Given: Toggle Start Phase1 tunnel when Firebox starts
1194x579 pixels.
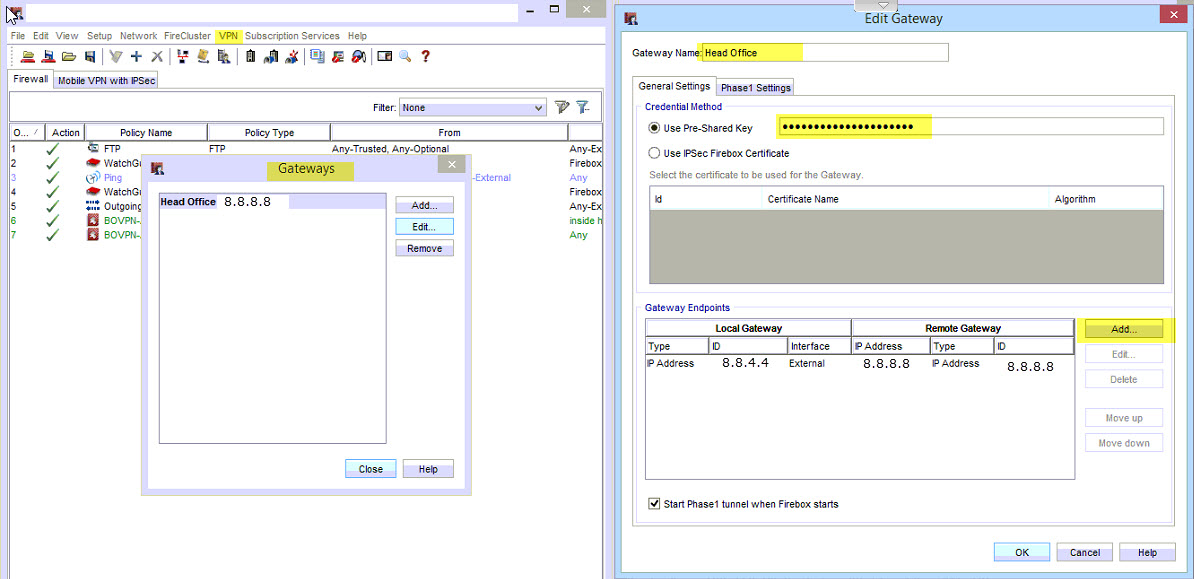Looking at the screenshot, I should pos(653,504).
